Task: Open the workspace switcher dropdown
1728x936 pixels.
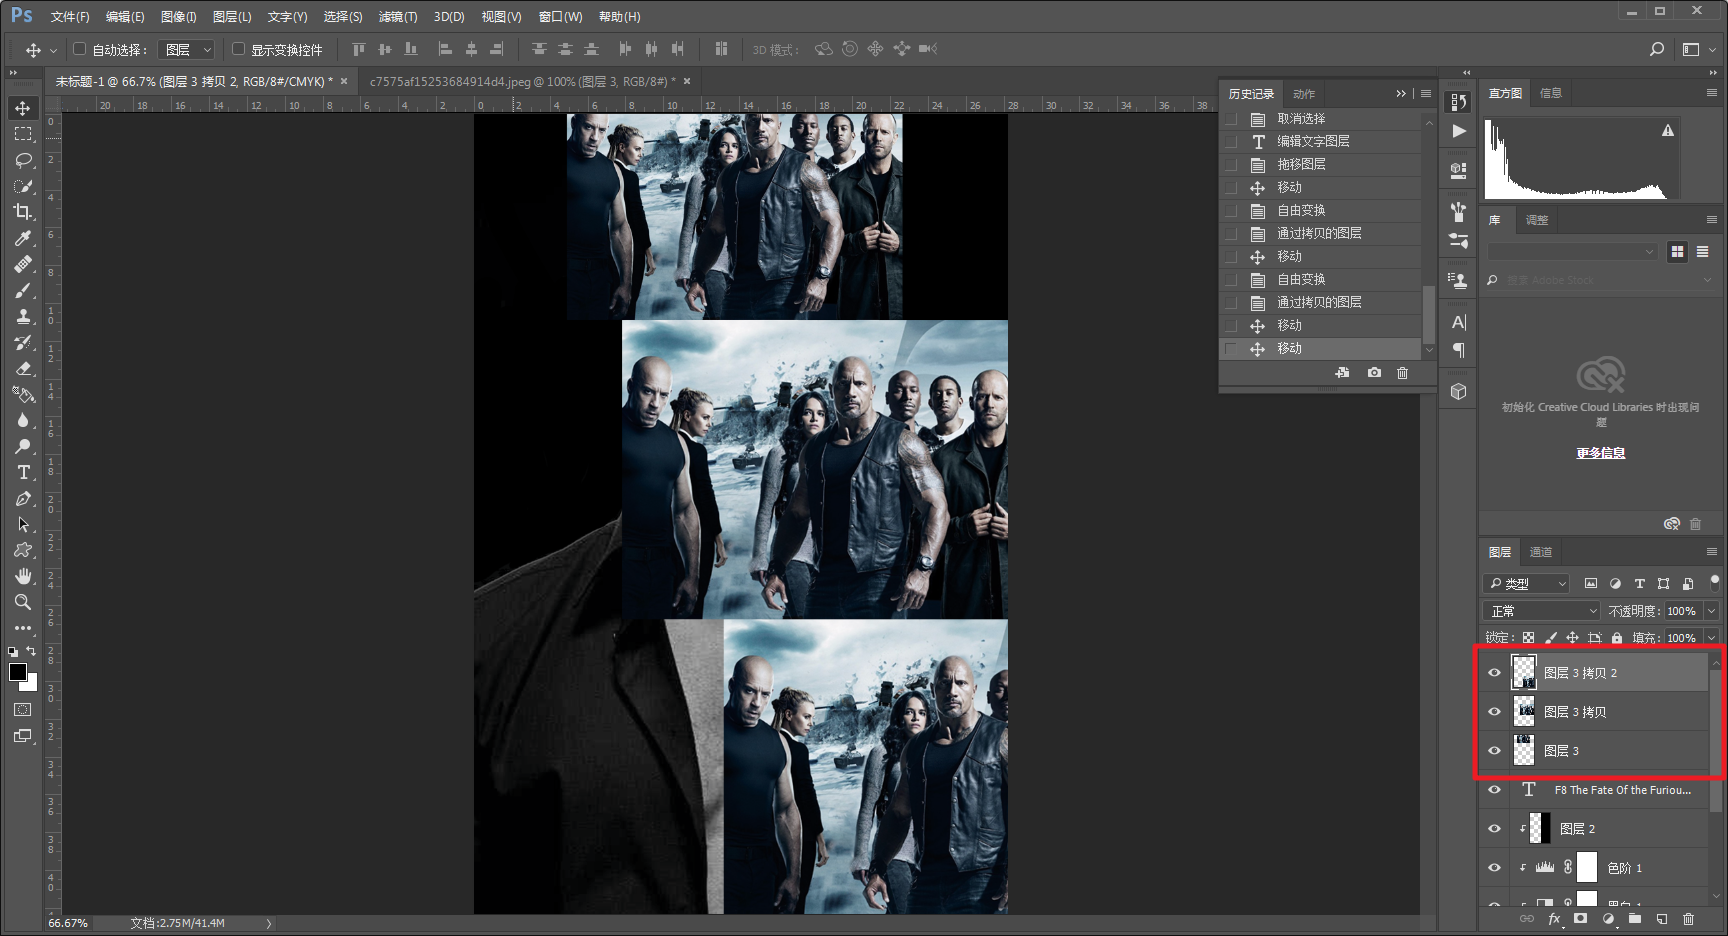Action: click(1698, 49)
